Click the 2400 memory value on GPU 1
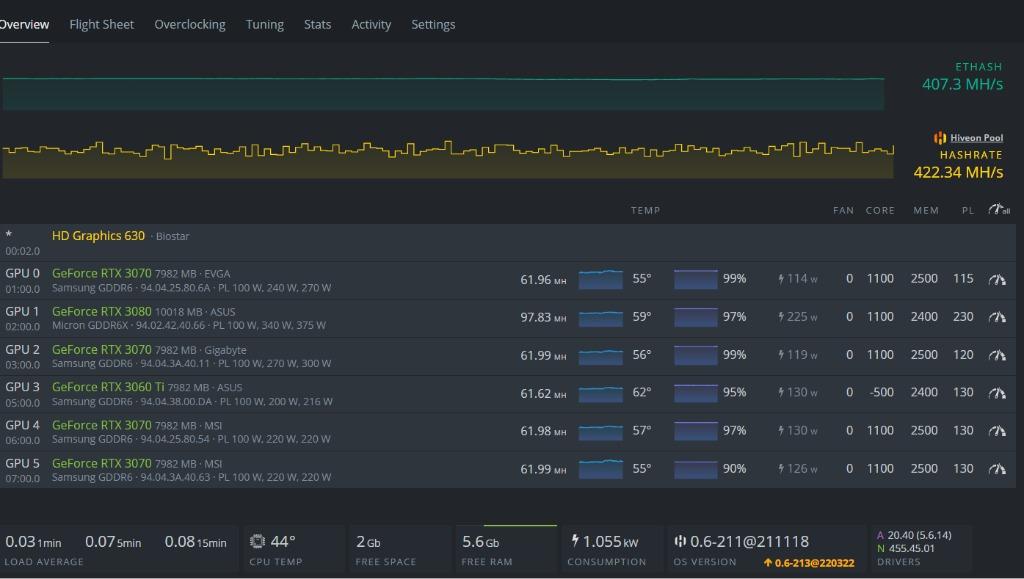Screen dimensions: 1024x579 [x=925, y=317]
